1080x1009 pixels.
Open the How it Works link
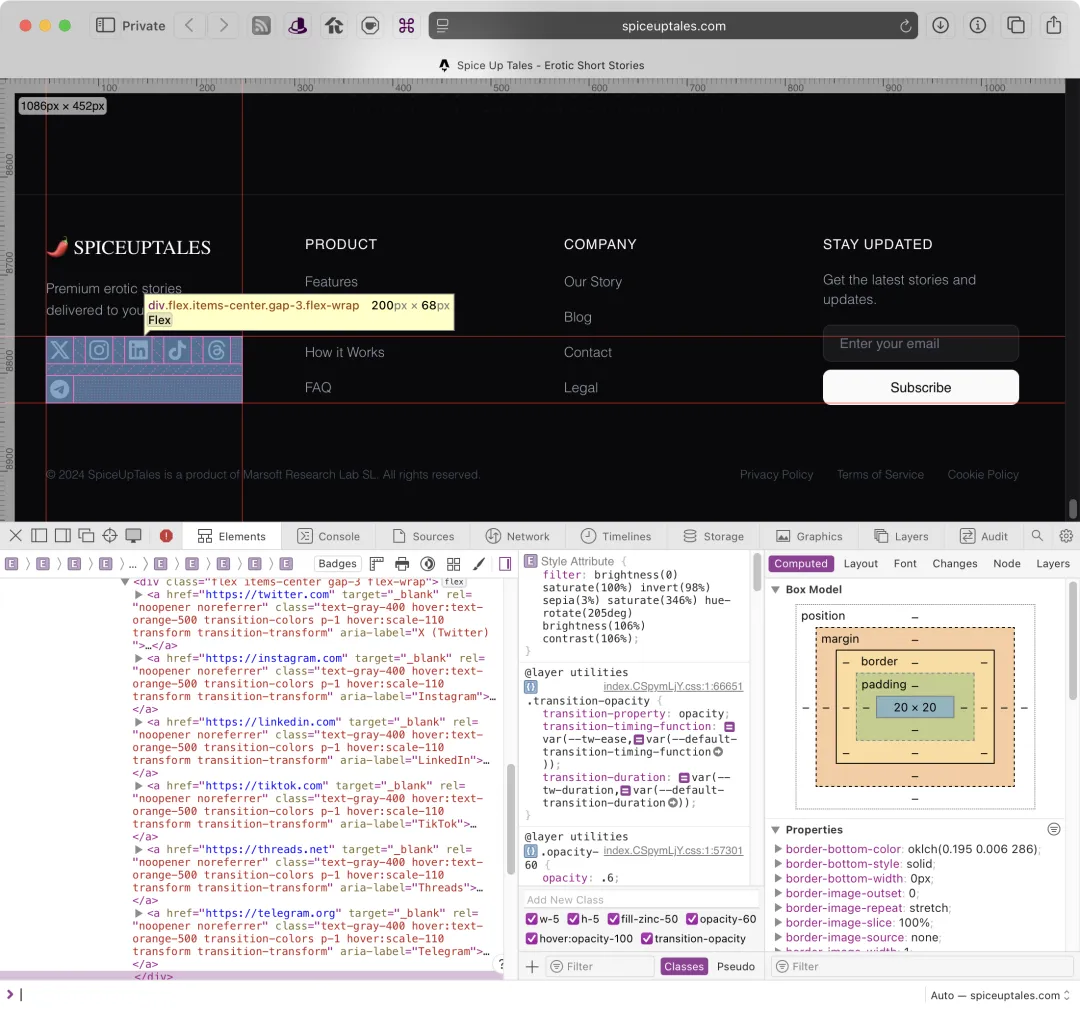tap(344, 352)
